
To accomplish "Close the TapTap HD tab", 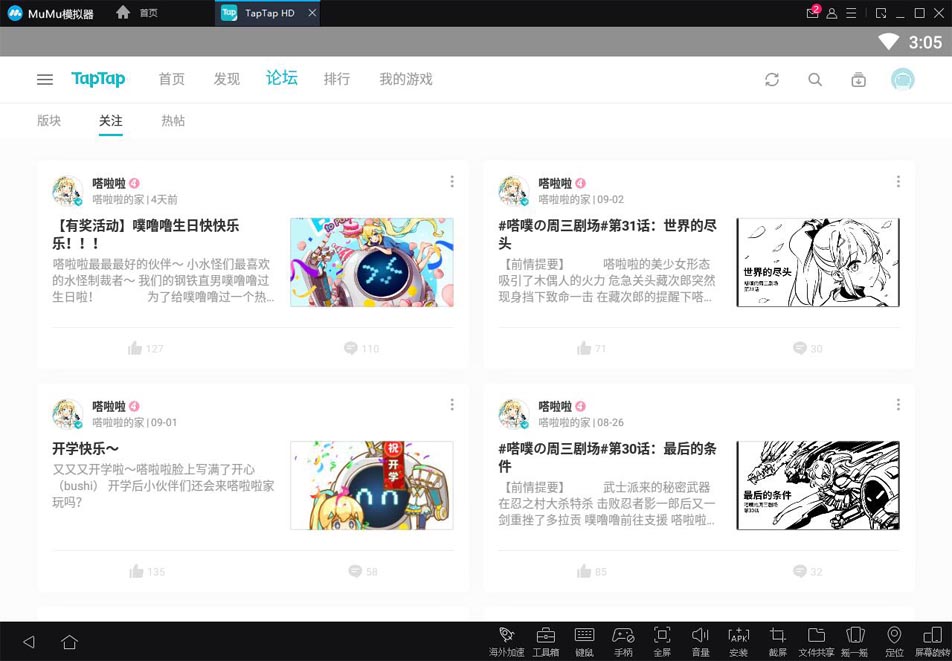I will (311, 13).
